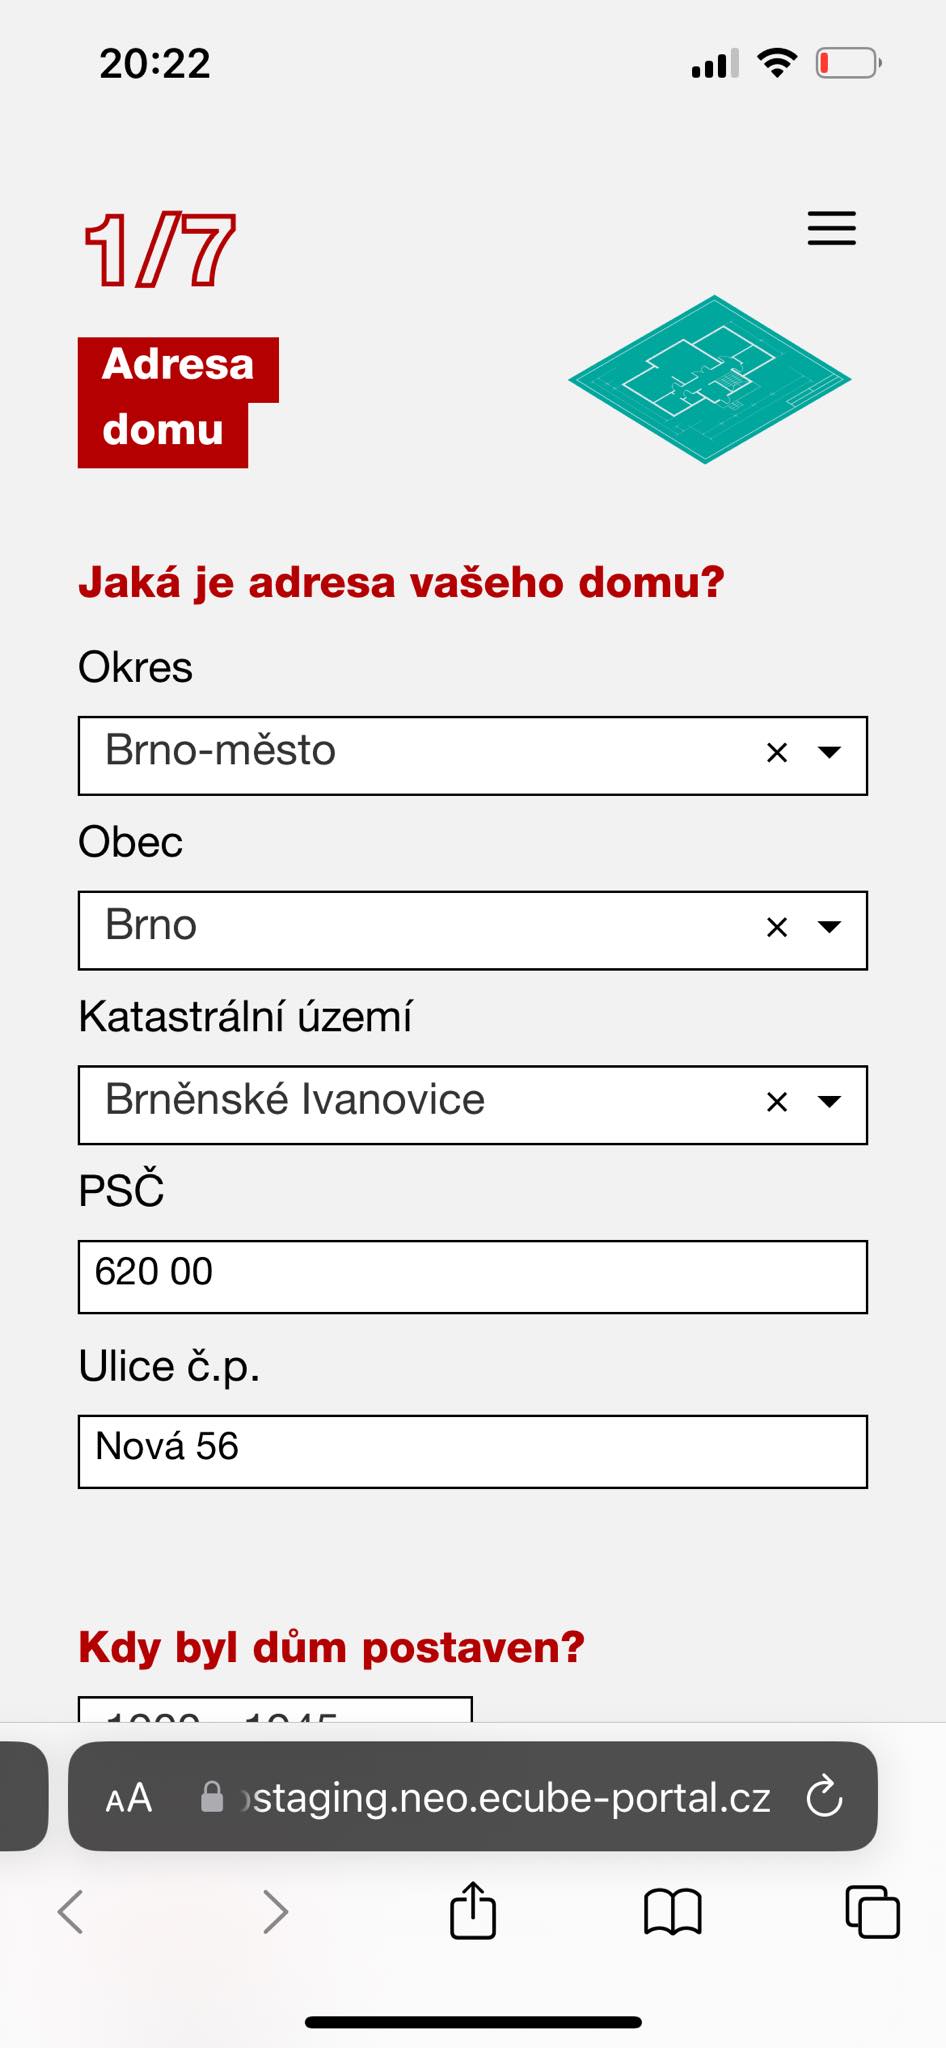Viewport: 946px width, 2048px height.
Task: Click the PSČ input field
Action: click(473, 1277)
